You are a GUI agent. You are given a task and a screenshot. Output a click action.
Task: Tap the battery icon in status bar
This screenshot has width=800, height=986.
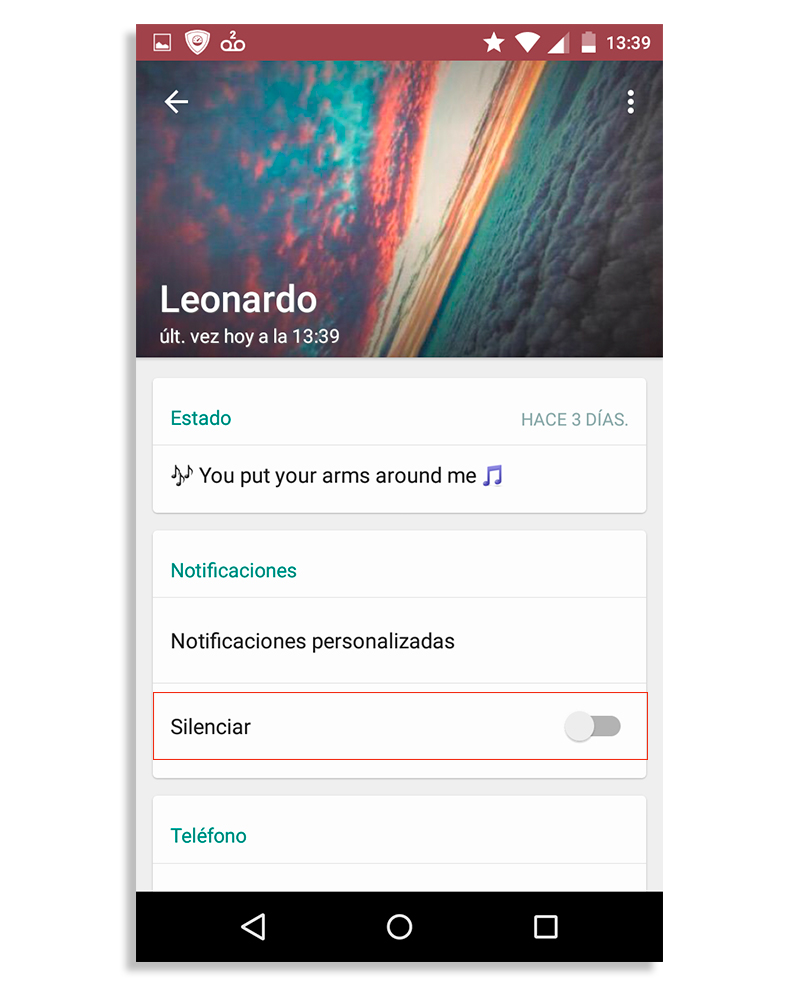point(589,43)
